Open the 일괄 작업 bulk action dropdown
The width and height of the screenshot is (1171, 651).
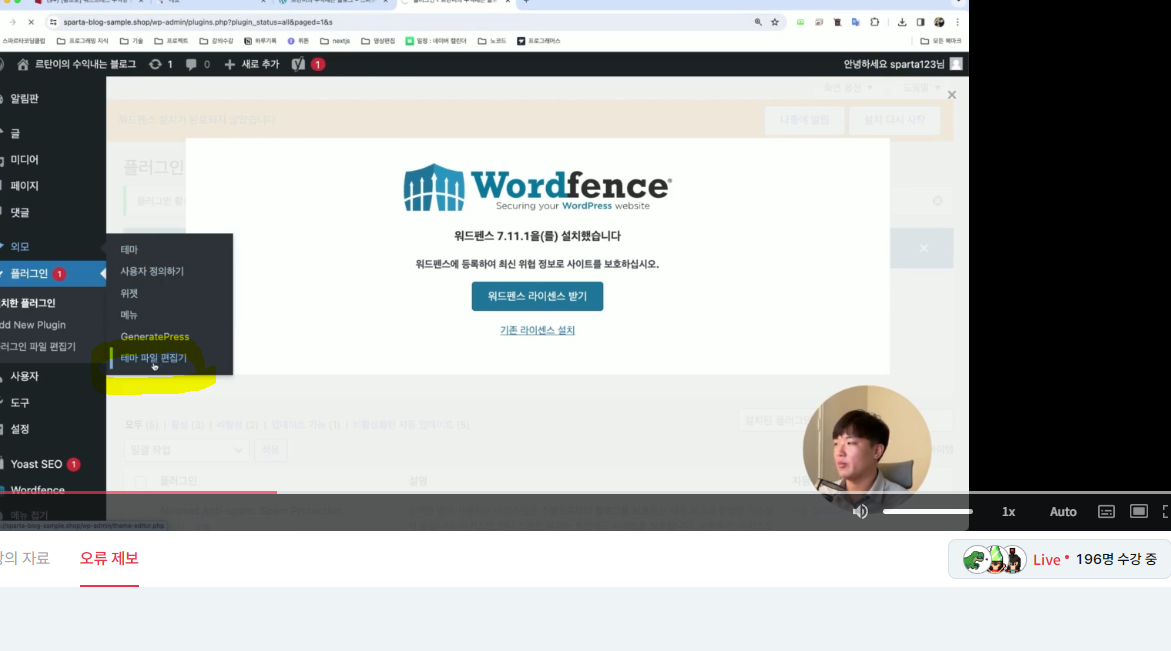point(186,450)
